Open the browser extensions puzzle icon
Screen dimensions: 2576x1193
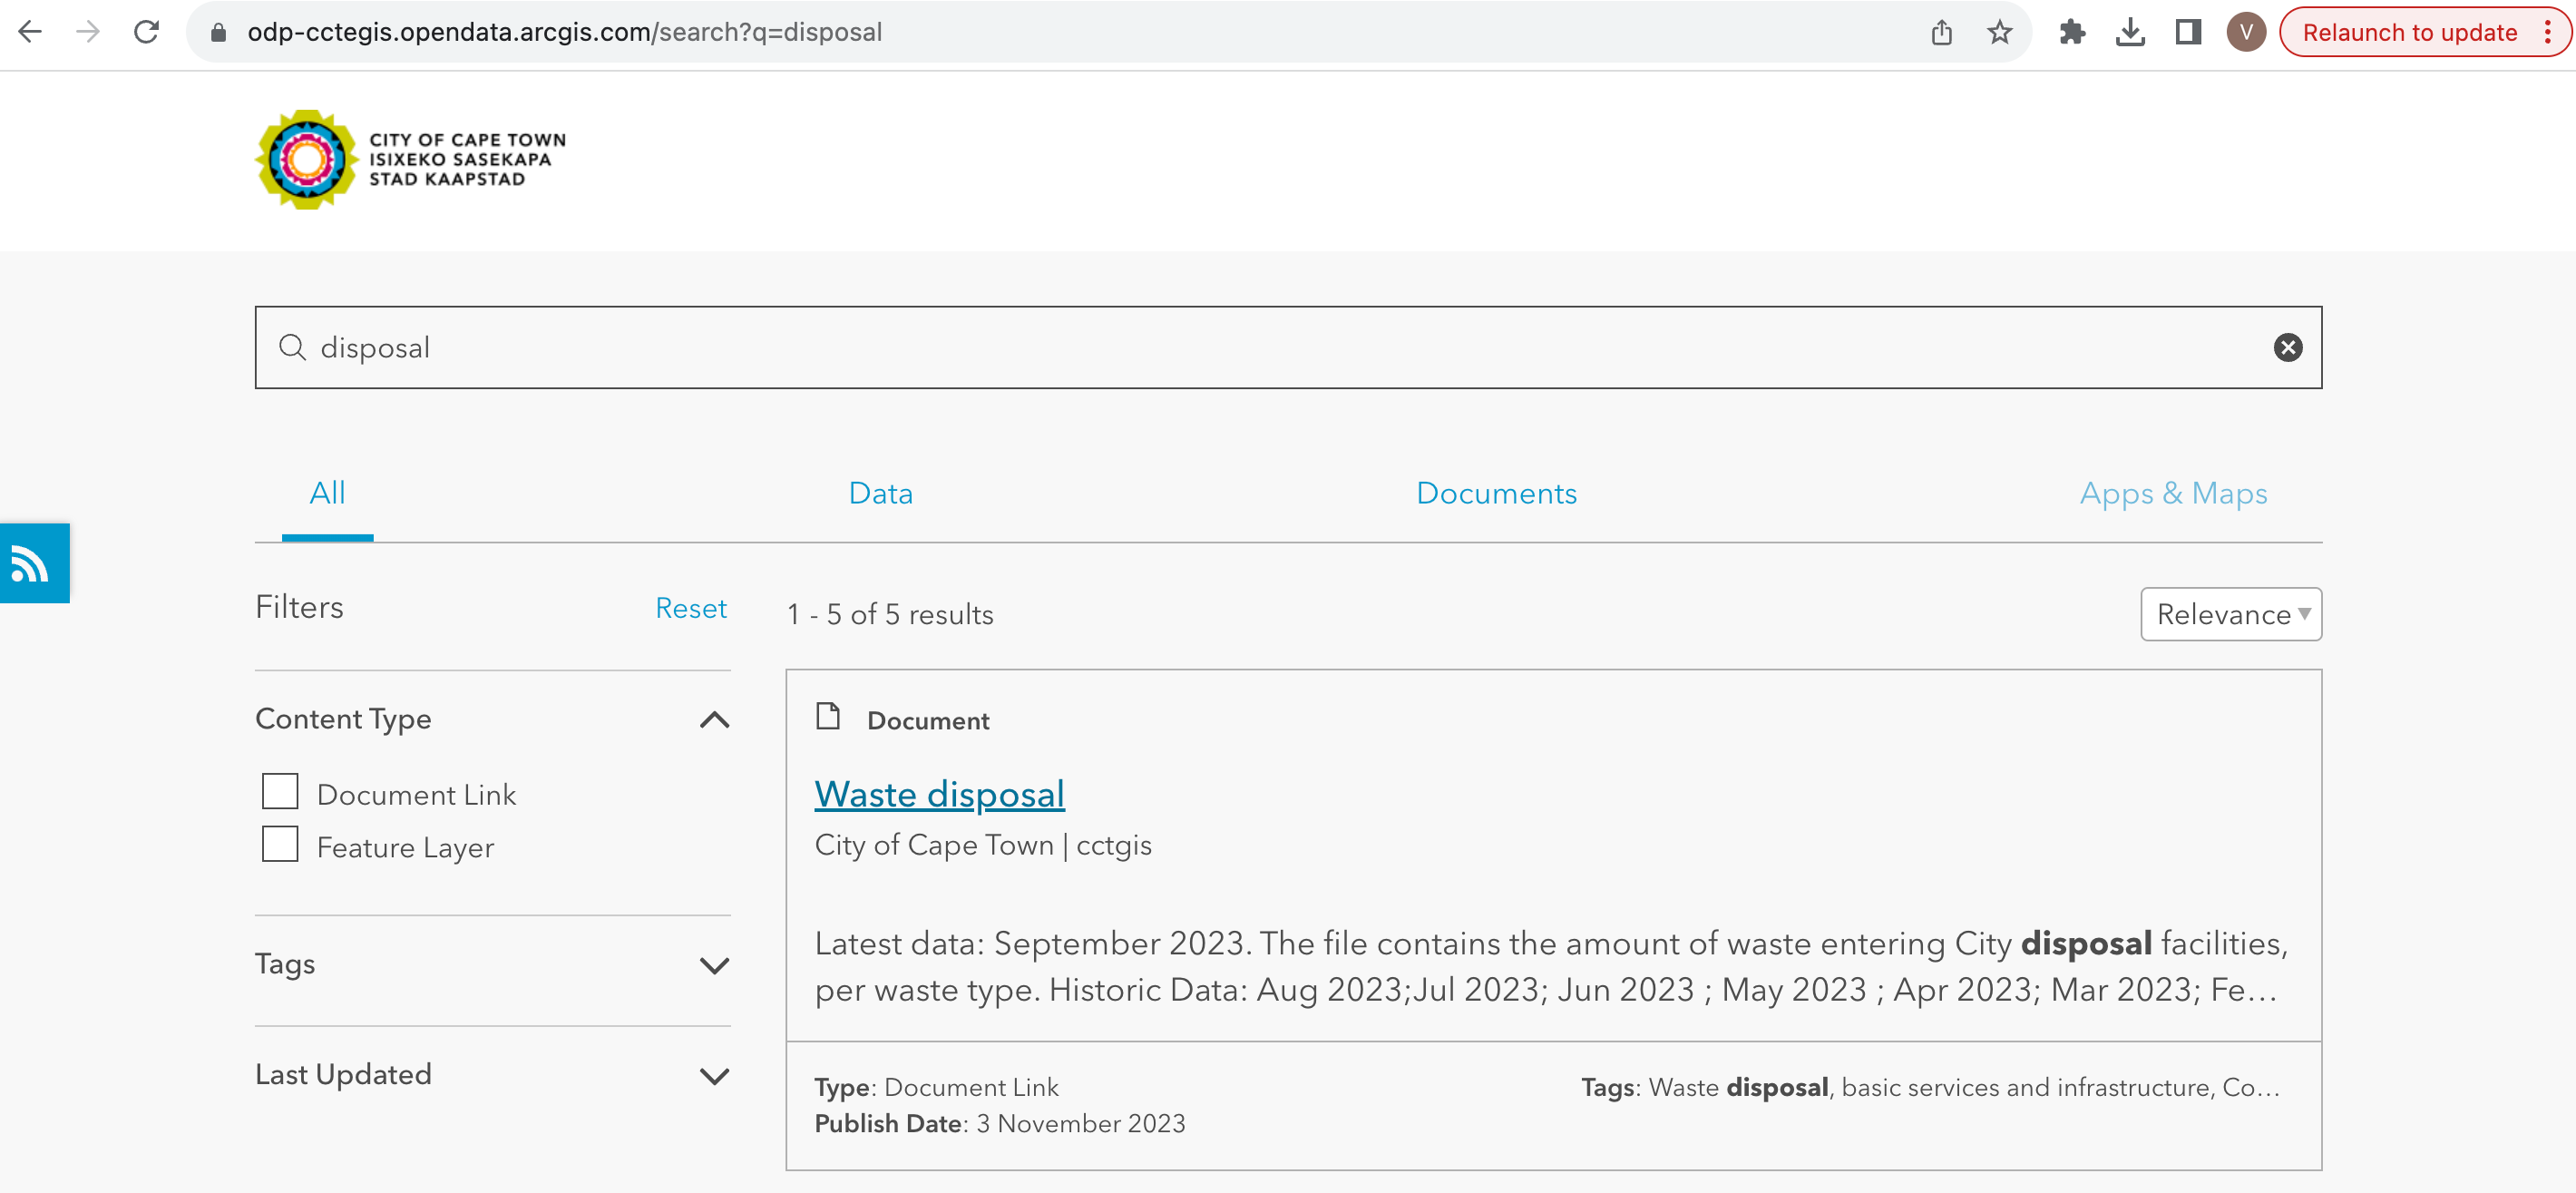[2072, 32]
